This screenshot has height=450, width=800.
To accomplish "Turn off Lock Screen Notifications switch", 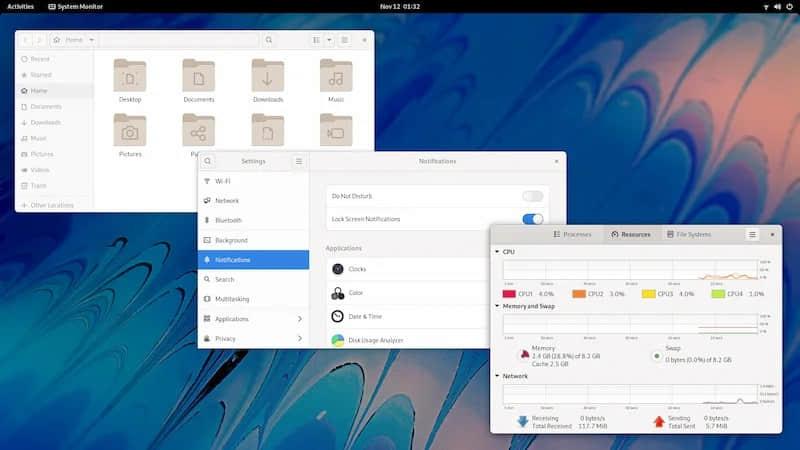I will click(x=533, y=219).
